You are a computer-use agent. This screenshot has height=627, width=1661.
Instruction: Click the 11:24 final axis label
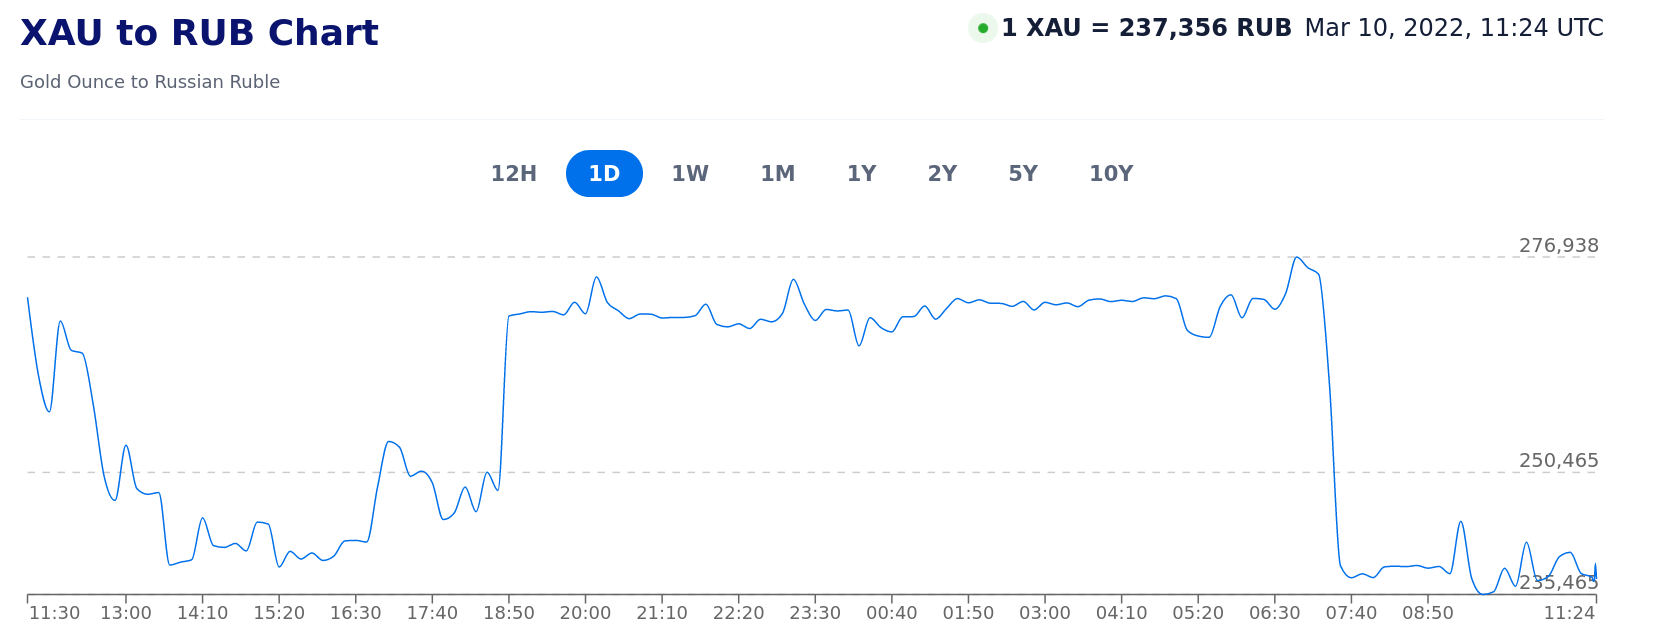pos(1569,613)
